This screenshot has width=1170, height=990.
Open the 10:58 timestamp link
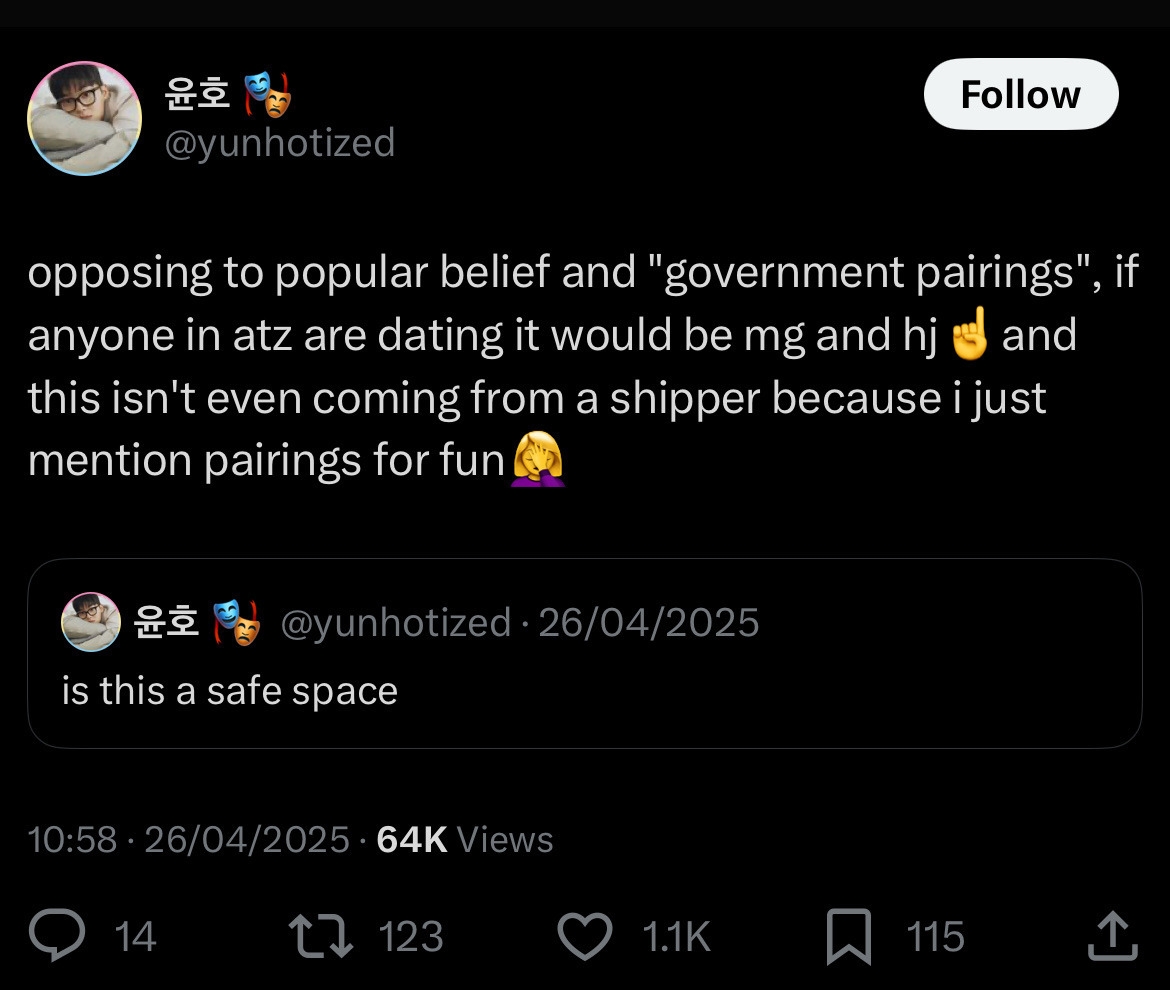pos(73,839)
